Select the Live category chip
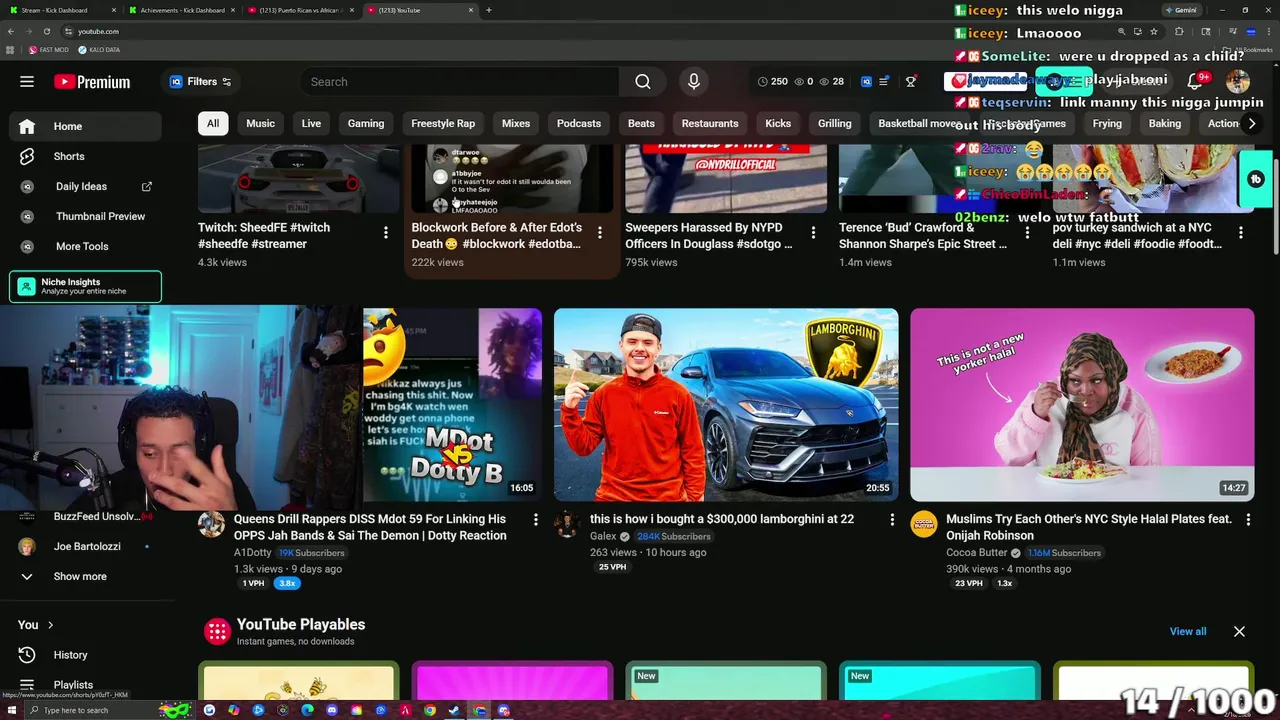The width and height of the screenshot is (1280, 720). (x=311, y=124)
